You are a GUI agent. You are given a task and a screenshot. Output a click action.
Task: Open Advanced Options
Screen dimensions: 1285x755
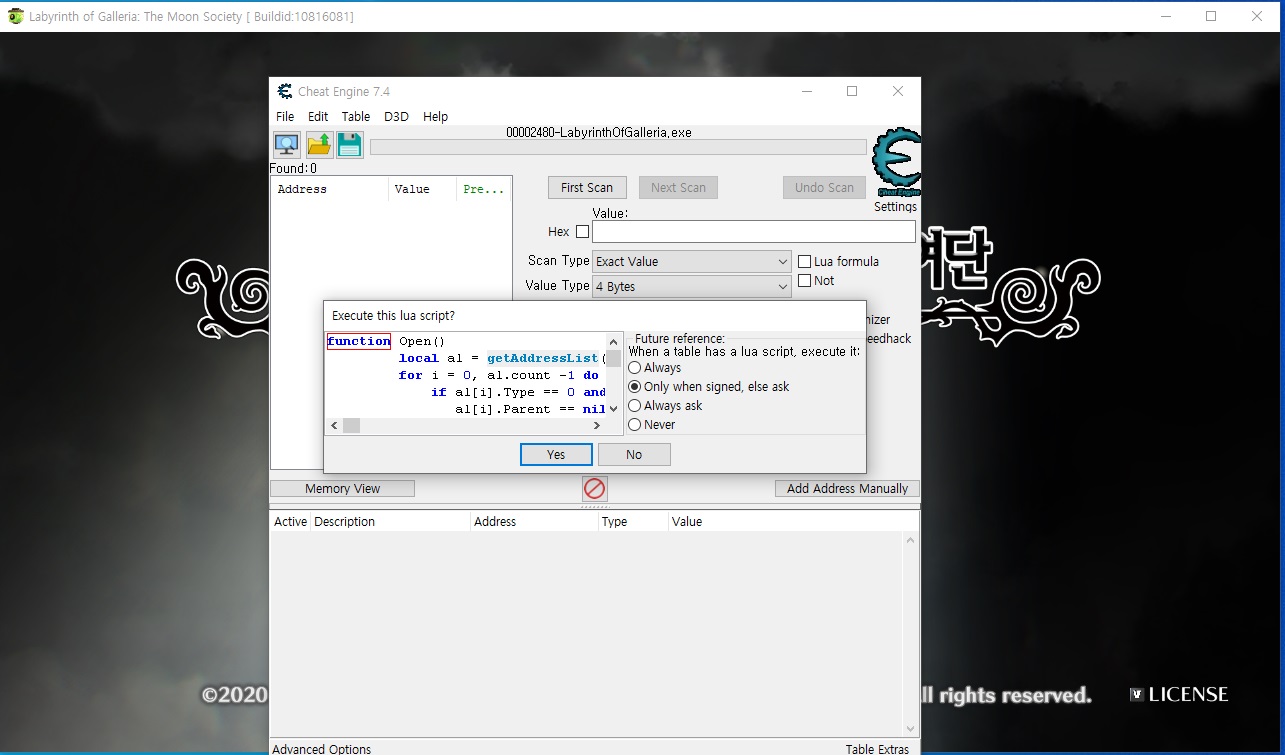point(321,748)
